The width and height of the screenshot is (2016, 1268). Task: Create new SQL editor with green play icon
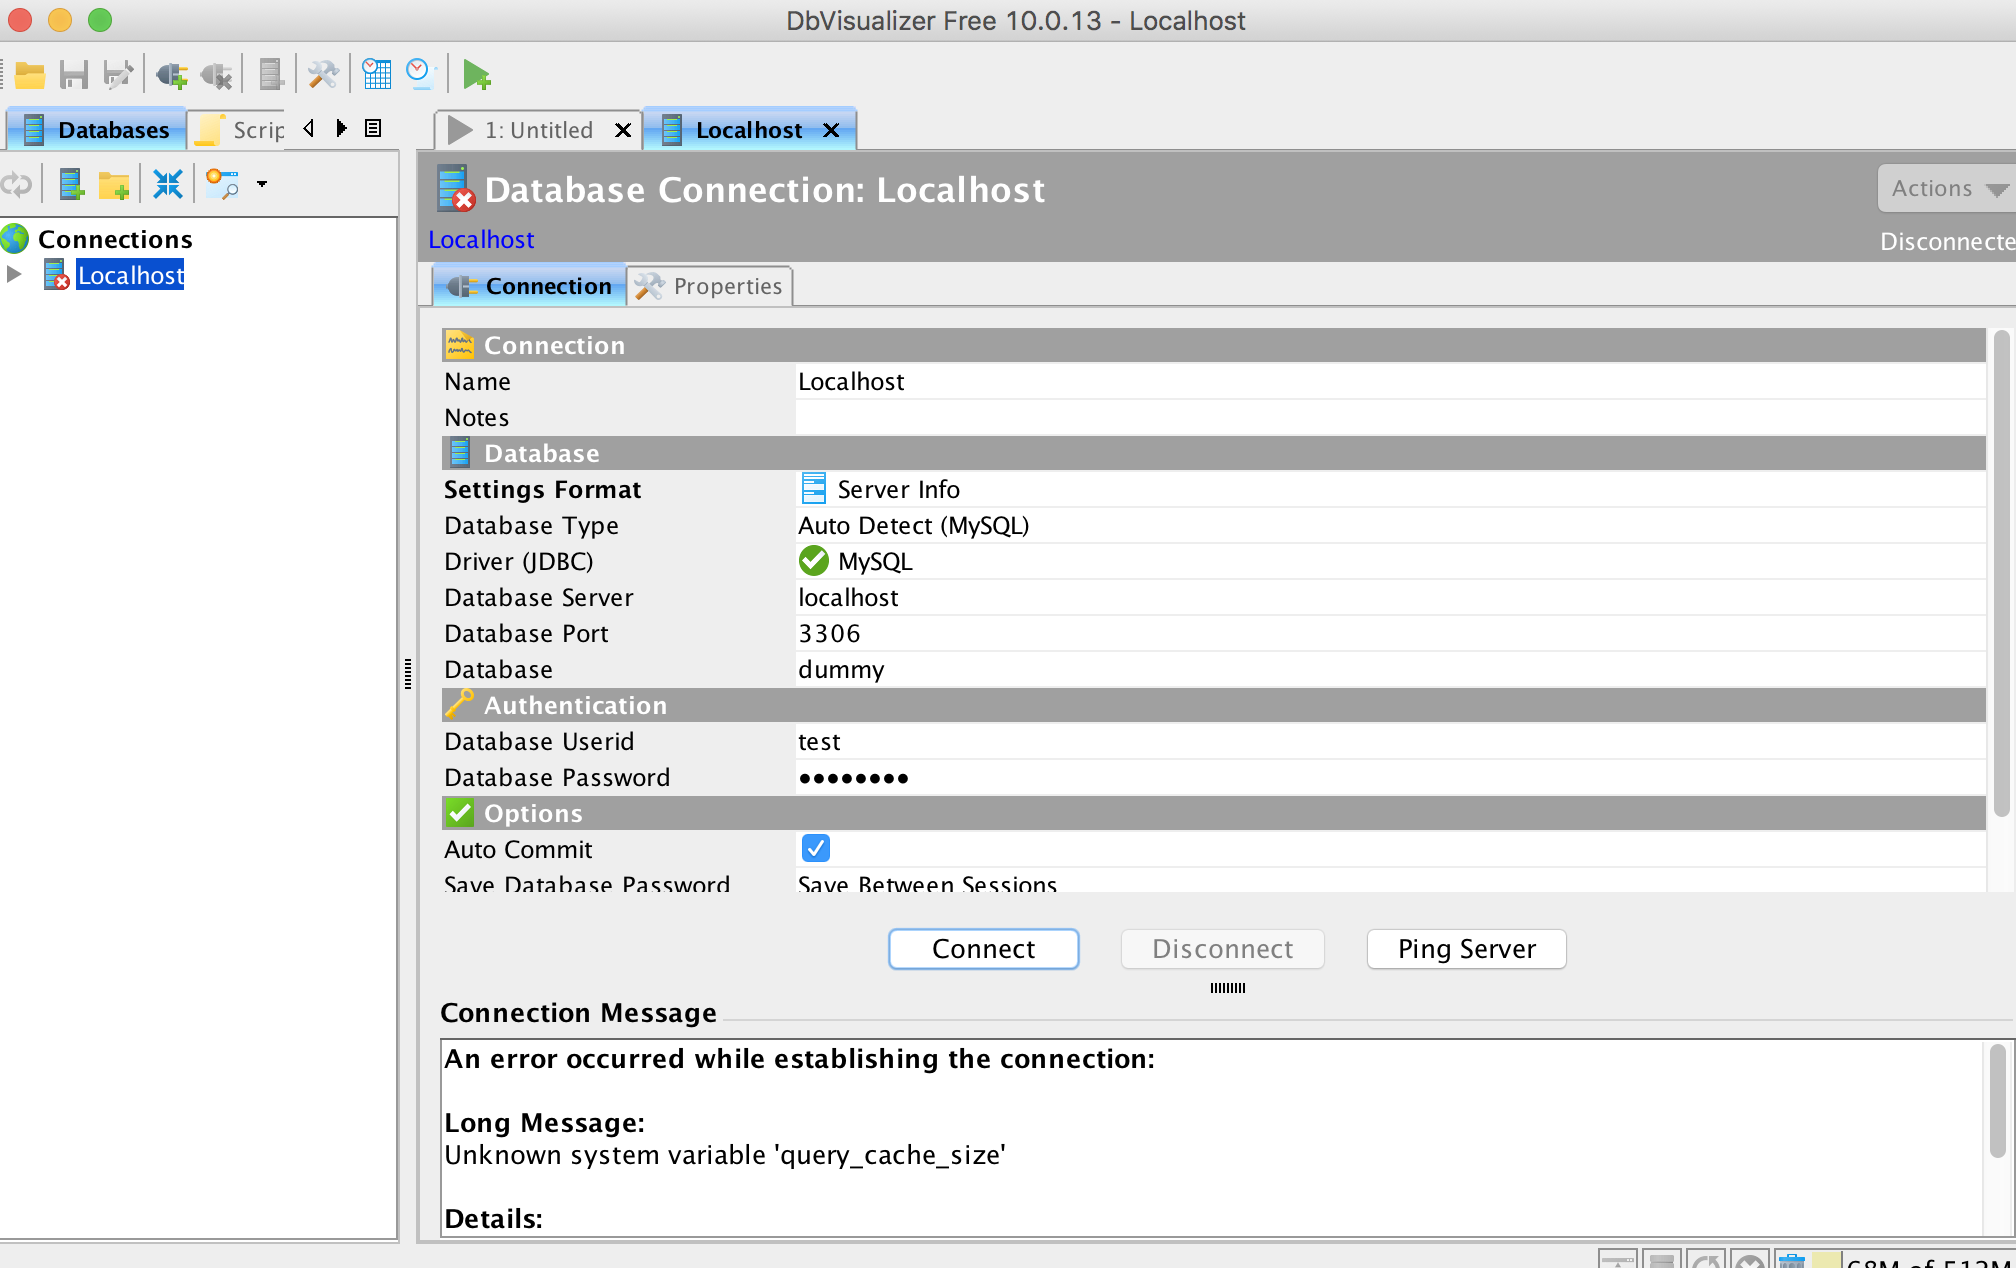tap(477, 75)
